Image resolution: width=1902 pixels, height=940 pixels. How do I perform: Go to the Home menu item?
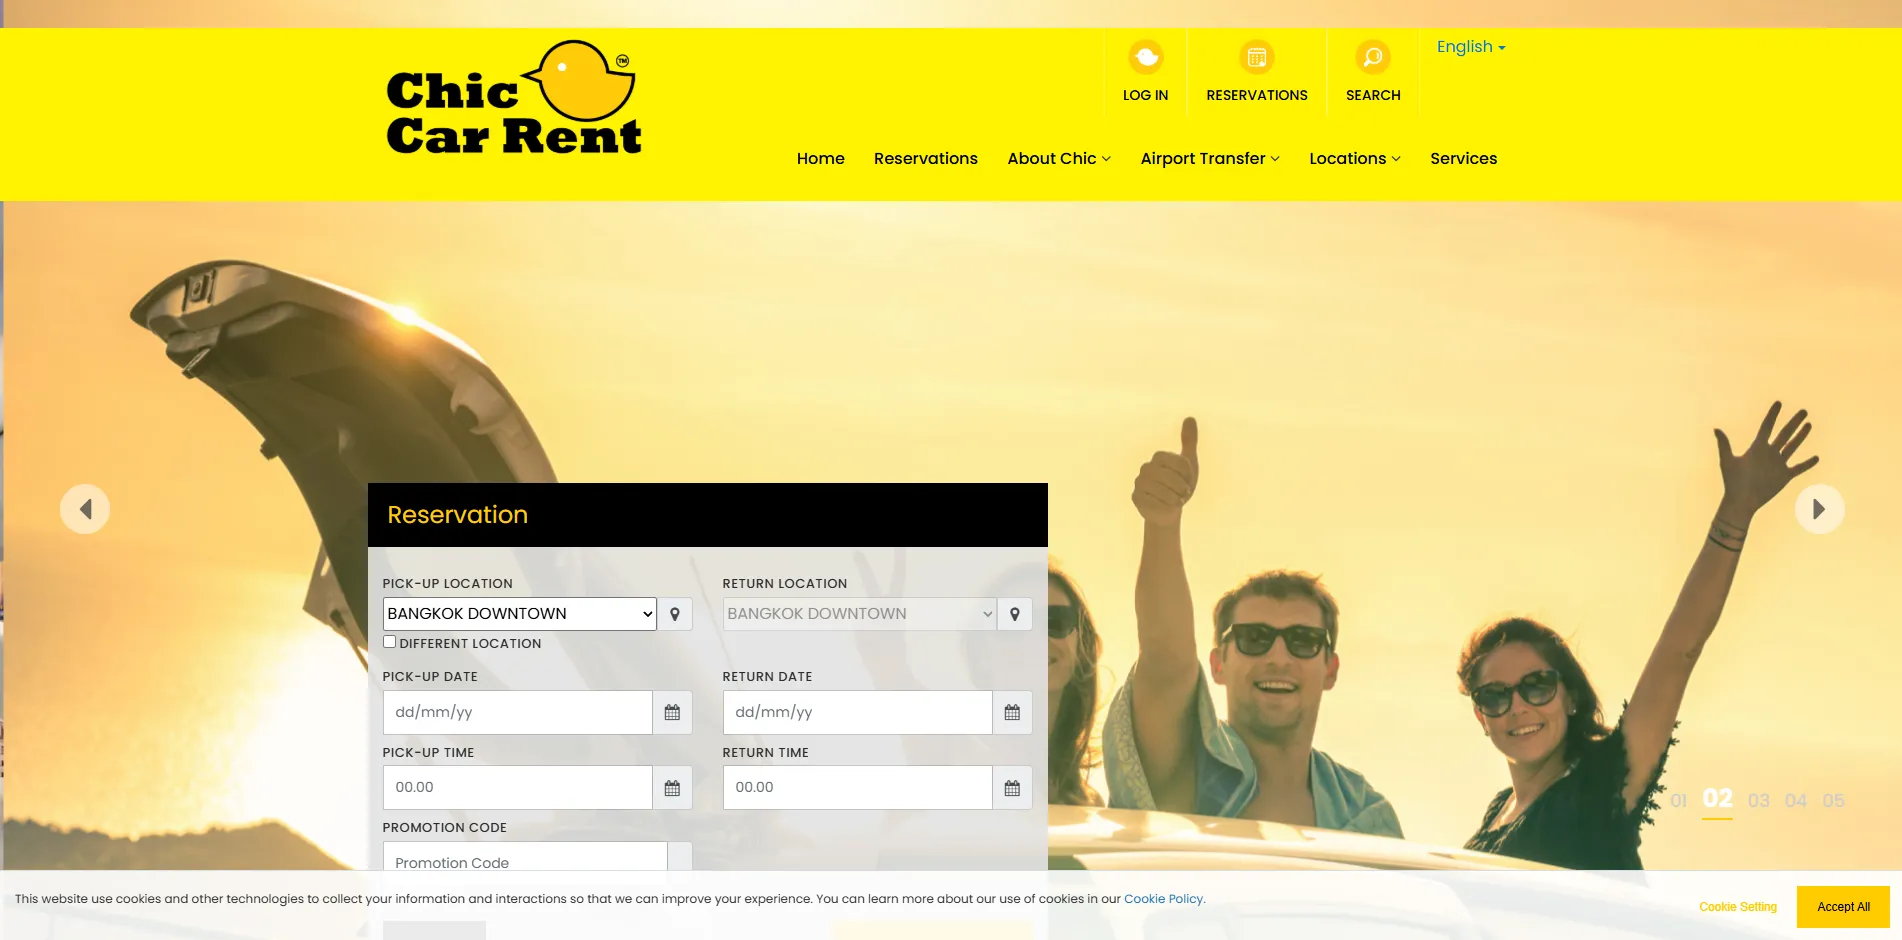(821, 158)
